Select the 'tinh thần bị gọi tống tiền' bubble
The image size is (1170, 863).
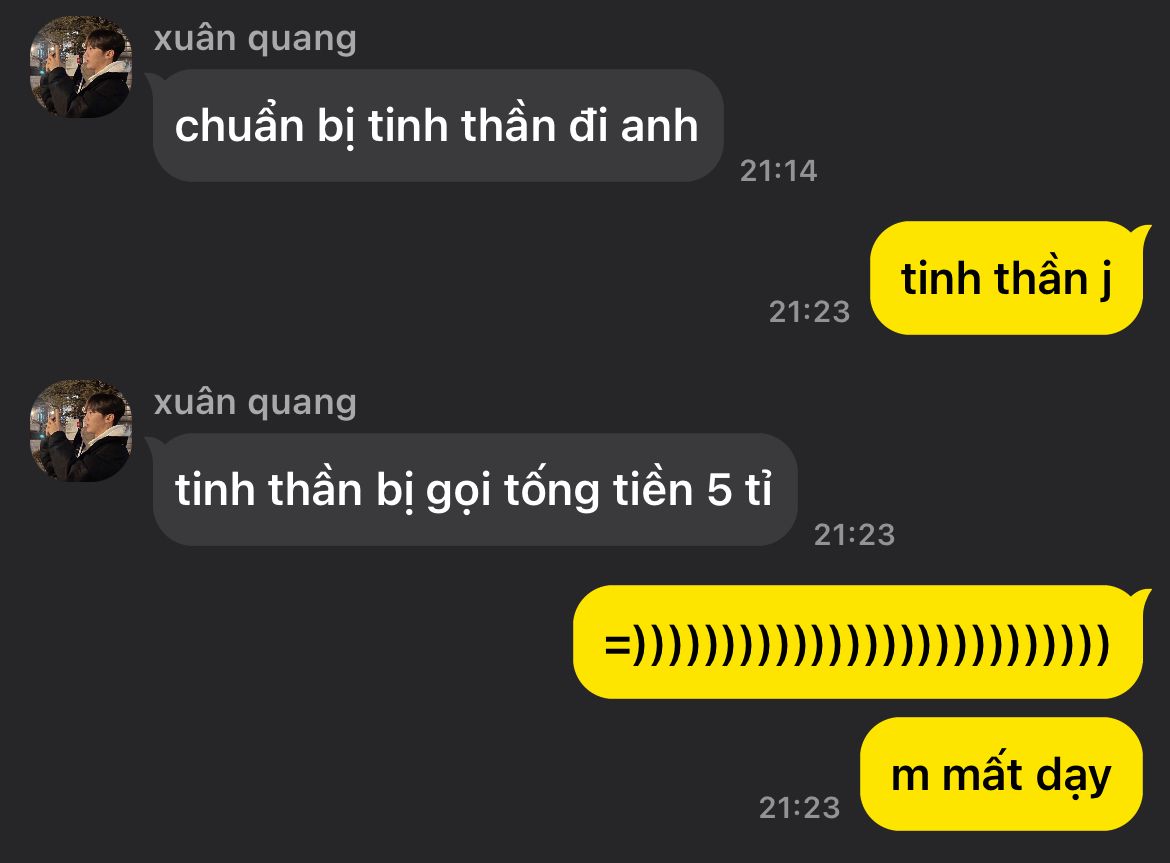coord(475,489)
